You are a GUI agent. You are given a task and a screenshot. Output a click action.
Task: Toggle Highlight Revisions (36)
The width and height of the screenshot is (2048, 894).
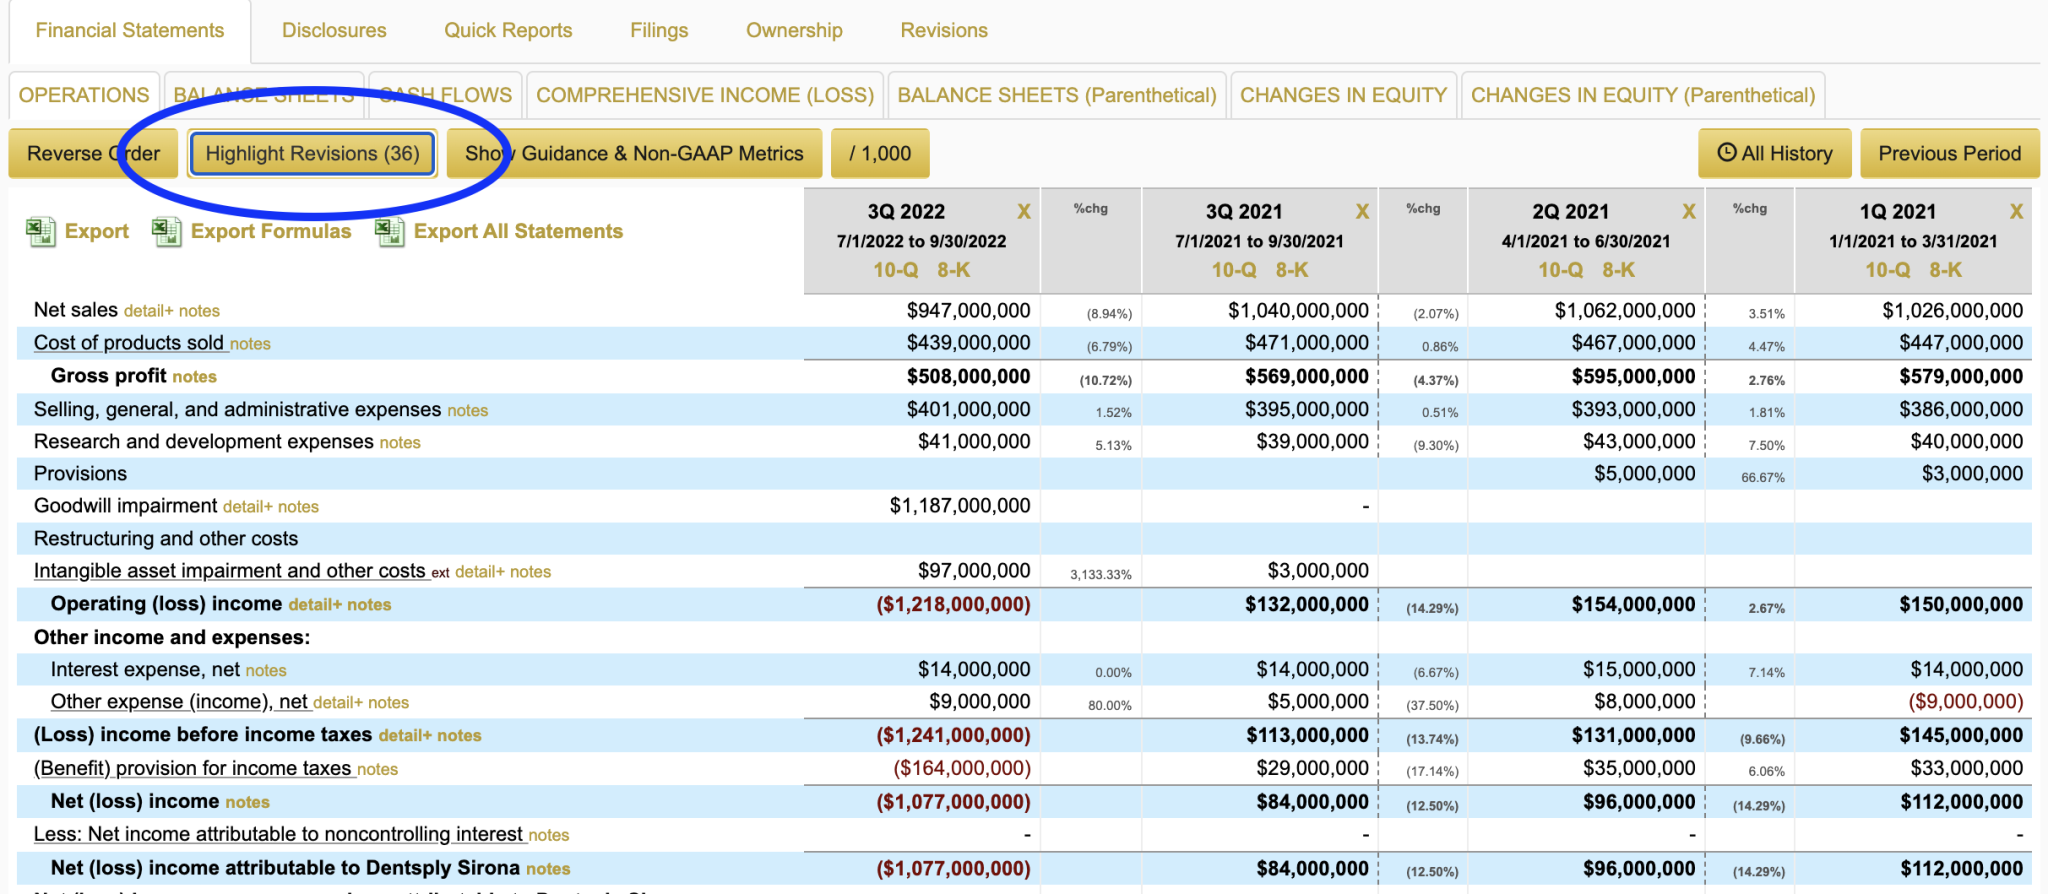(312, 153)
